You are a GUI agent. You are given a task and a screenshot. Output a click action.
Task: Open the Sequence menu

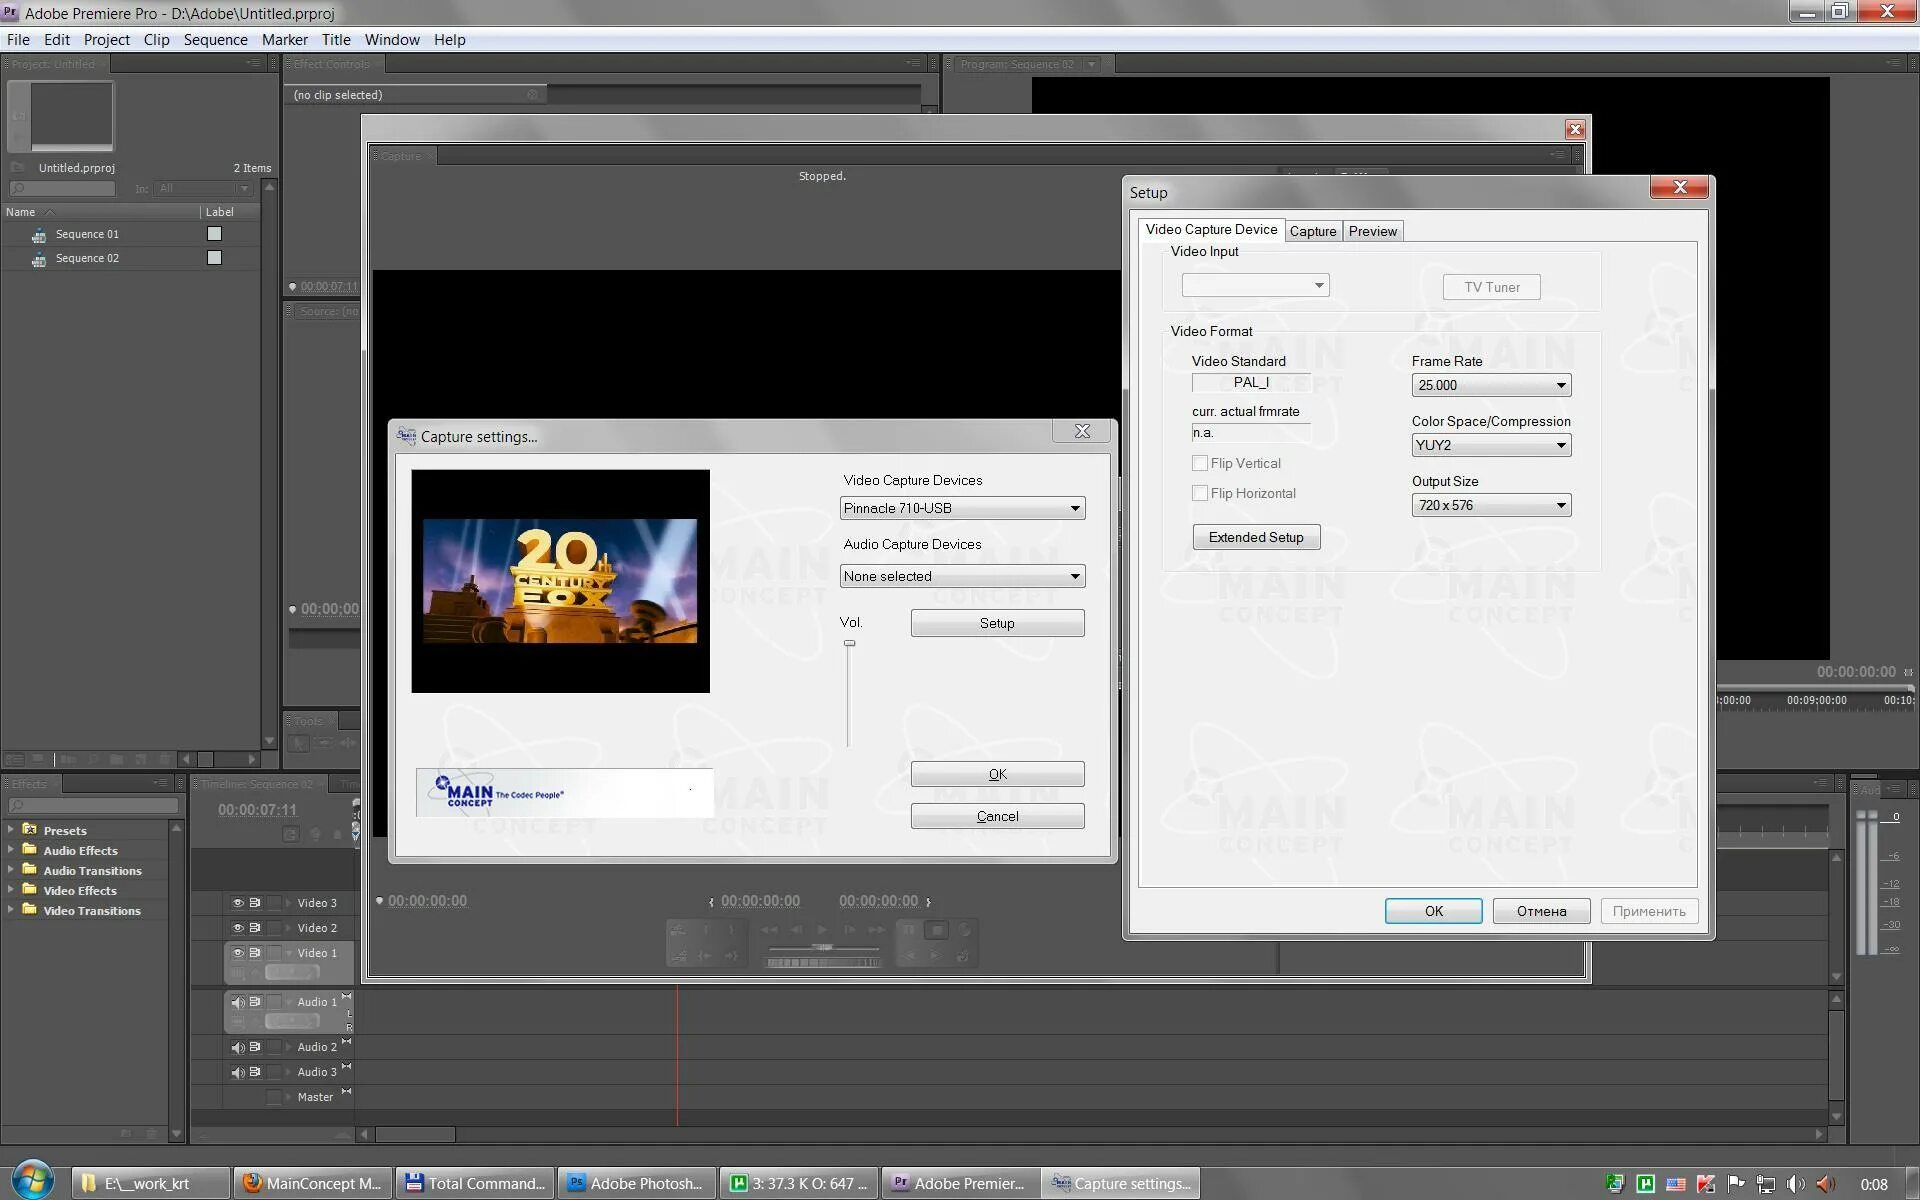215,40
